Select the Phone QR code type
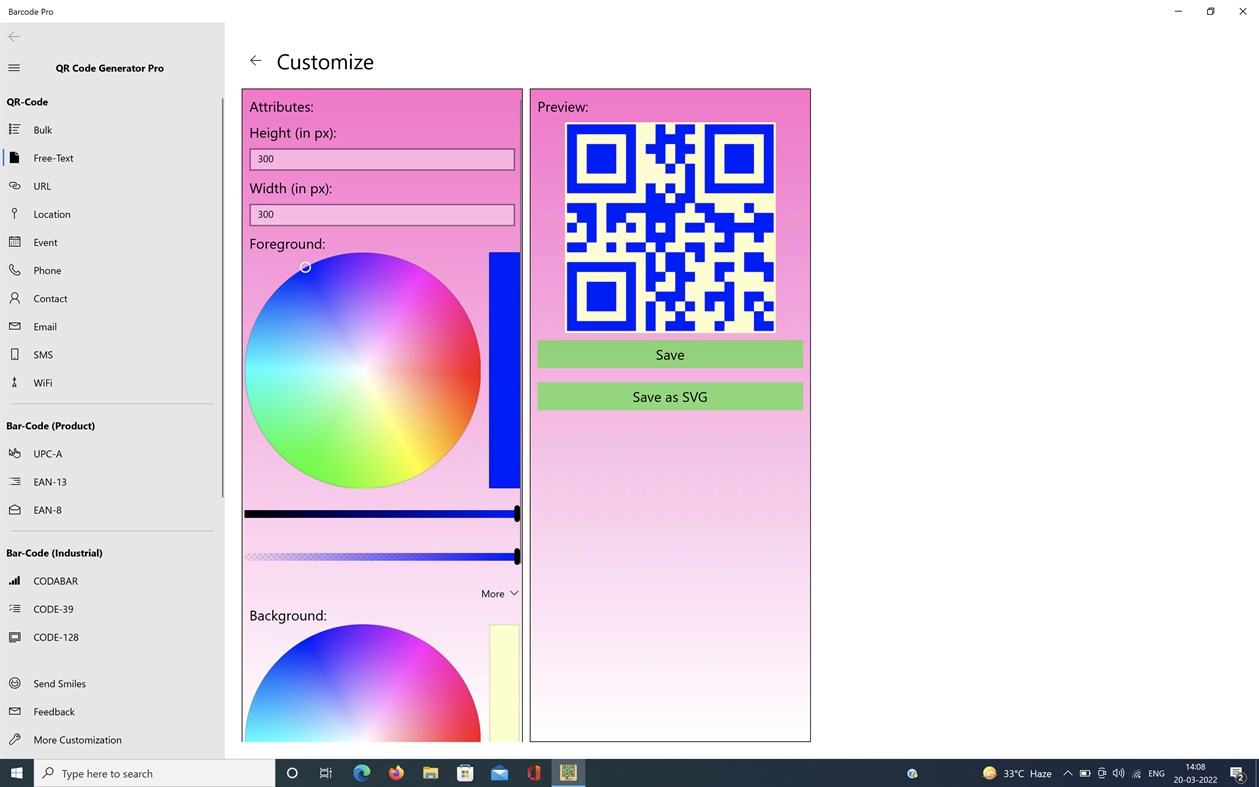The width and height of the screenshot is (1259, 787). [x=46, y=270]
